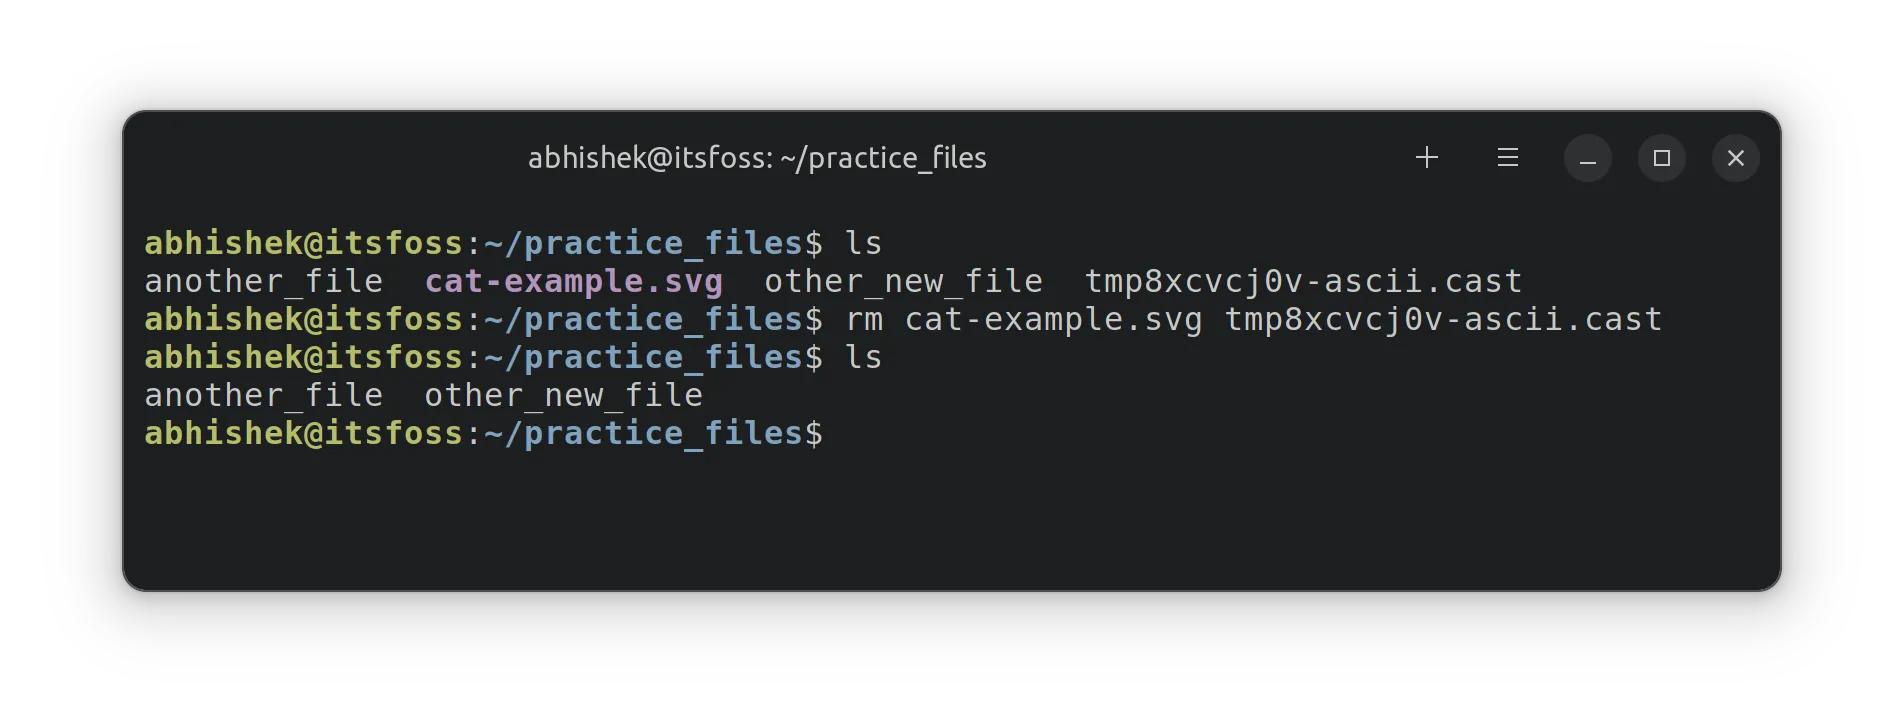Open the hamburger menu in the title bar
The width and height of the screenshot is (1904, 726).
(x=1507, y=157)
